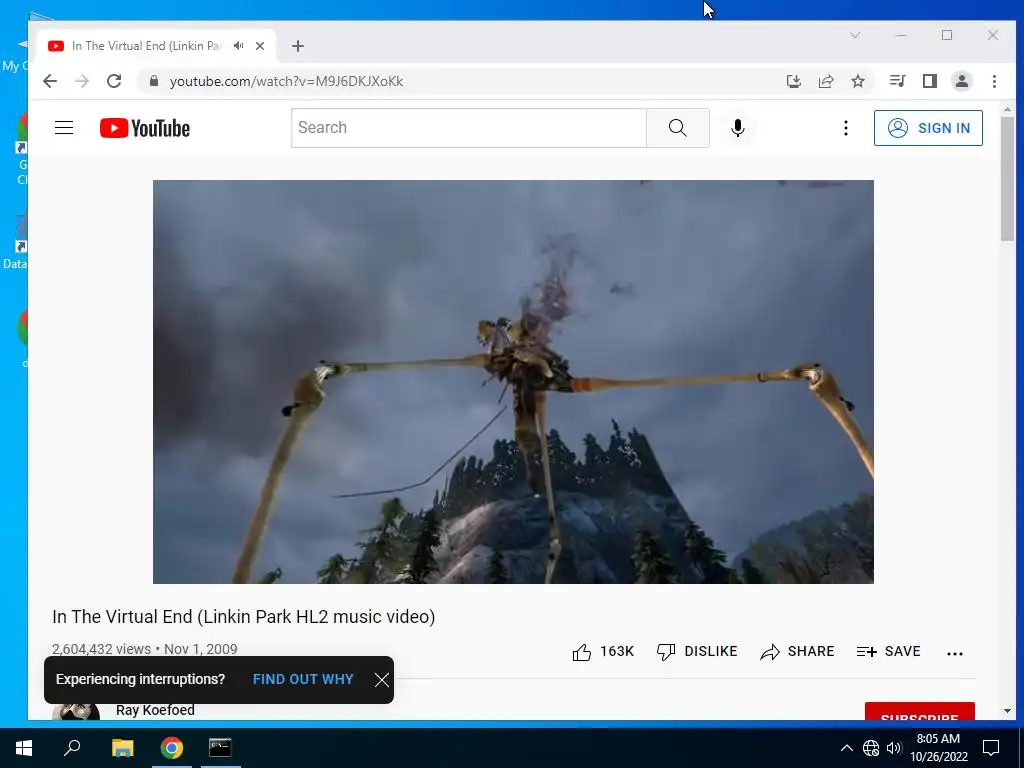
Task: Dismiss the interruptions notification
Action: 381,680
